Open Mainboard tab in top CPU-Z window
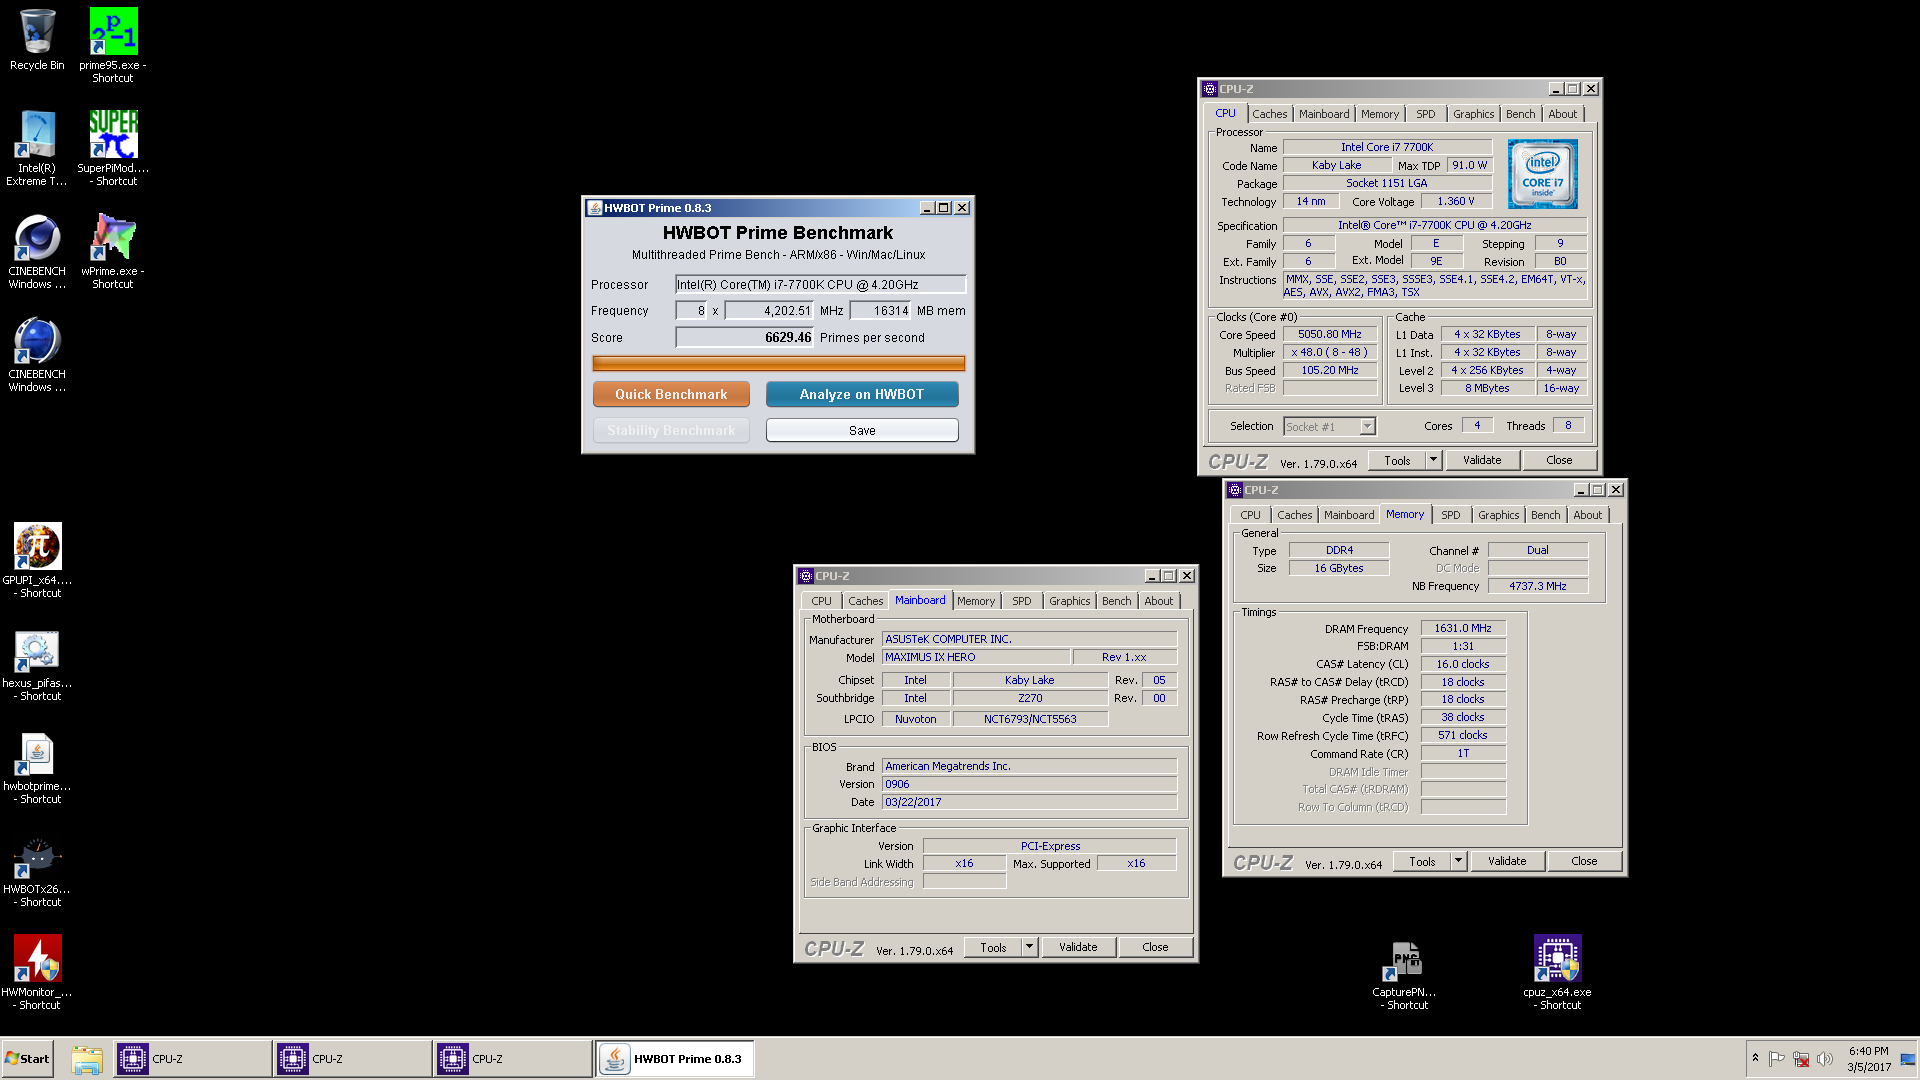The height and width of the screenshot is (1080, 1920). [x=1324, y=114]
